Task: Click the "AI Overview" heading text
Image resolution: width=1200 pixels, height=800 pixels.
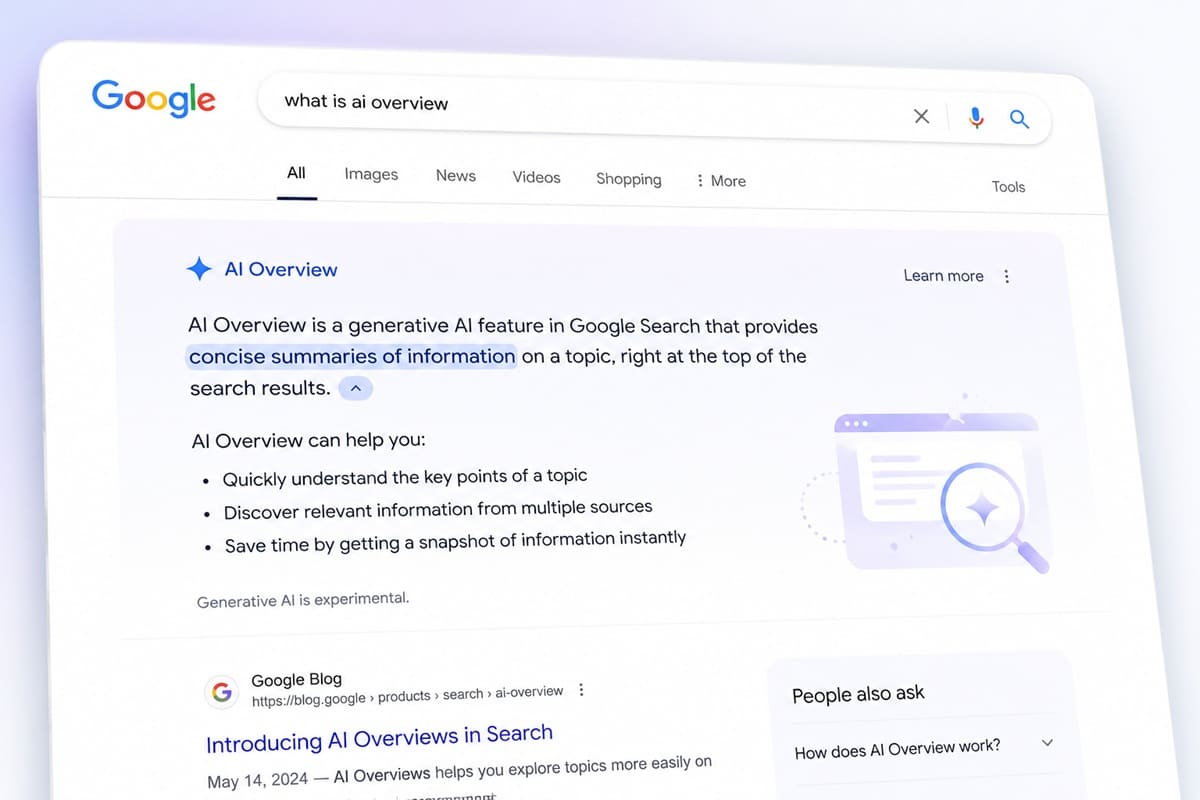Action: pyautogui.click(x=281, y=269)
